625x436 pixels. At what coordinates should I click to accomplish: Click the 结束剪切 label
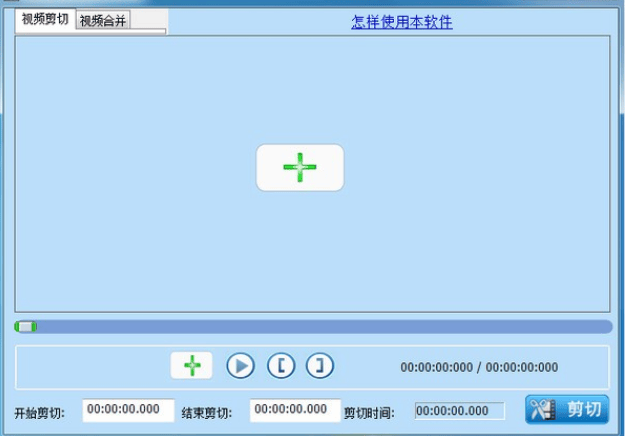tap(207, 412)
